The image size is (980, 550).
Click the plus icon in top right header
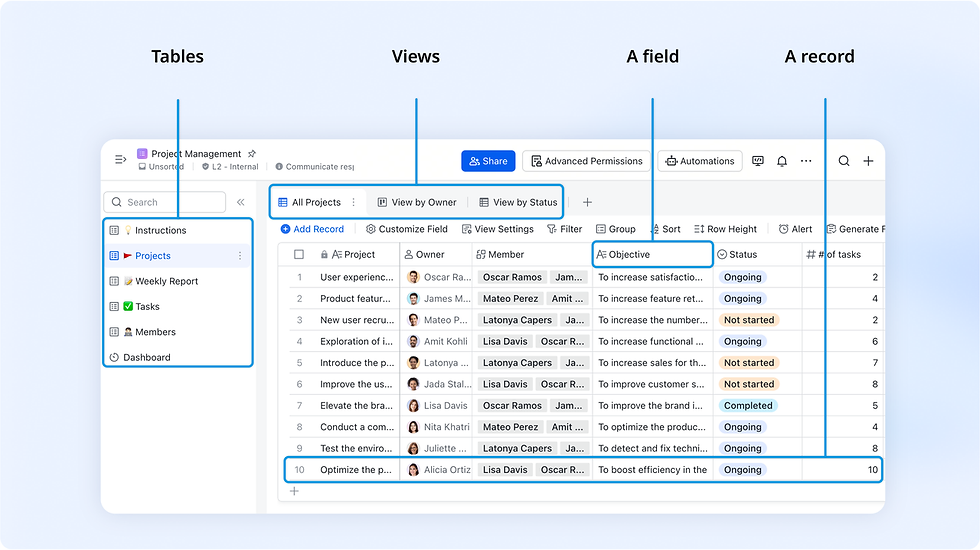pyautogui.click(x=868, y=161)
